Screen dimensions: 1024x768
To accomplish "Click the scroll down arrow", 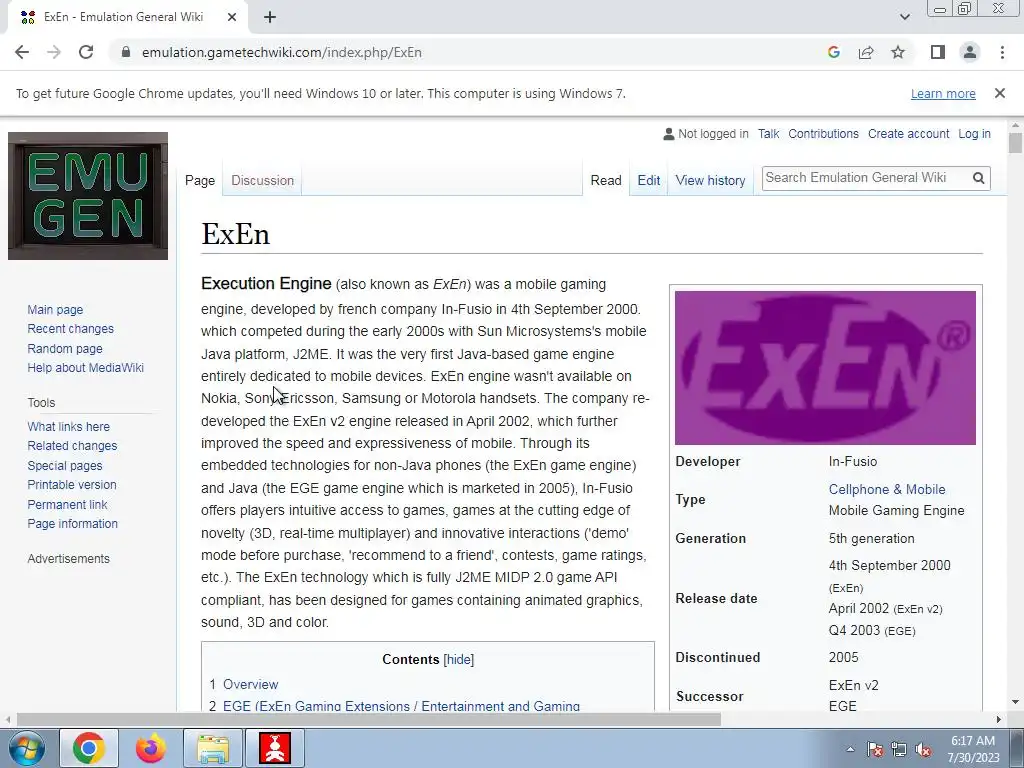I will coord(1015,703).
